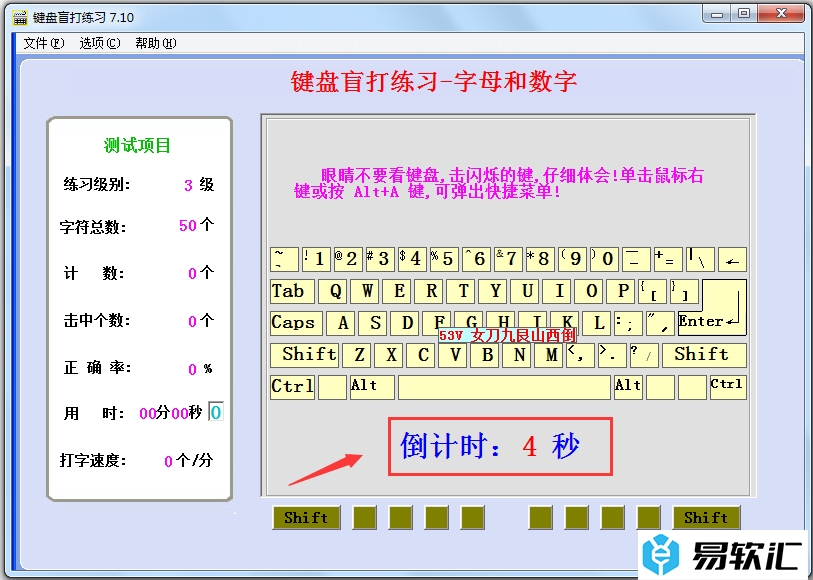The height and width of the screenshot is (580, 813).
Task: Click the plus/equals key
Action: tap(668, 260)
